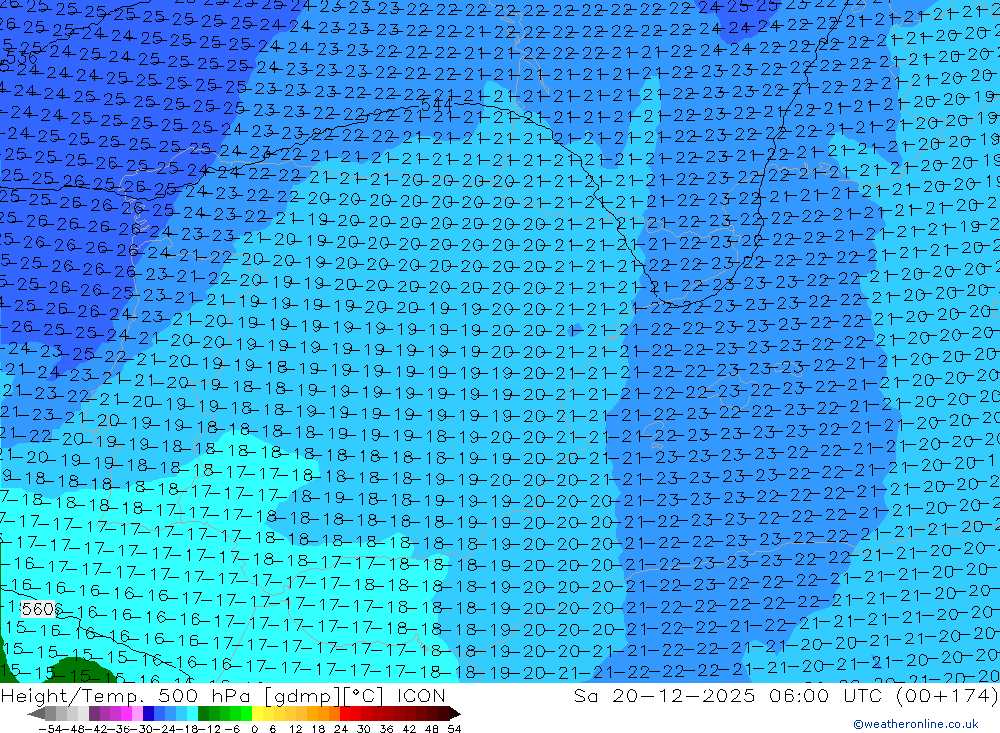
Task: Click the 'Height/Temp. 500 hPa' map title
Action: point(127,695)
